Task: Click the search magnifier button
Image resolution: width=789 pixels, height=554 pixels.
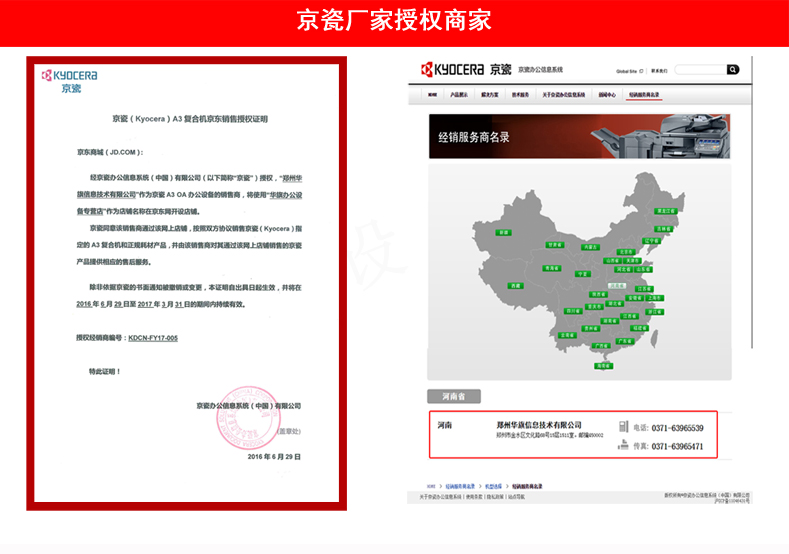Action: pos(733,69)
